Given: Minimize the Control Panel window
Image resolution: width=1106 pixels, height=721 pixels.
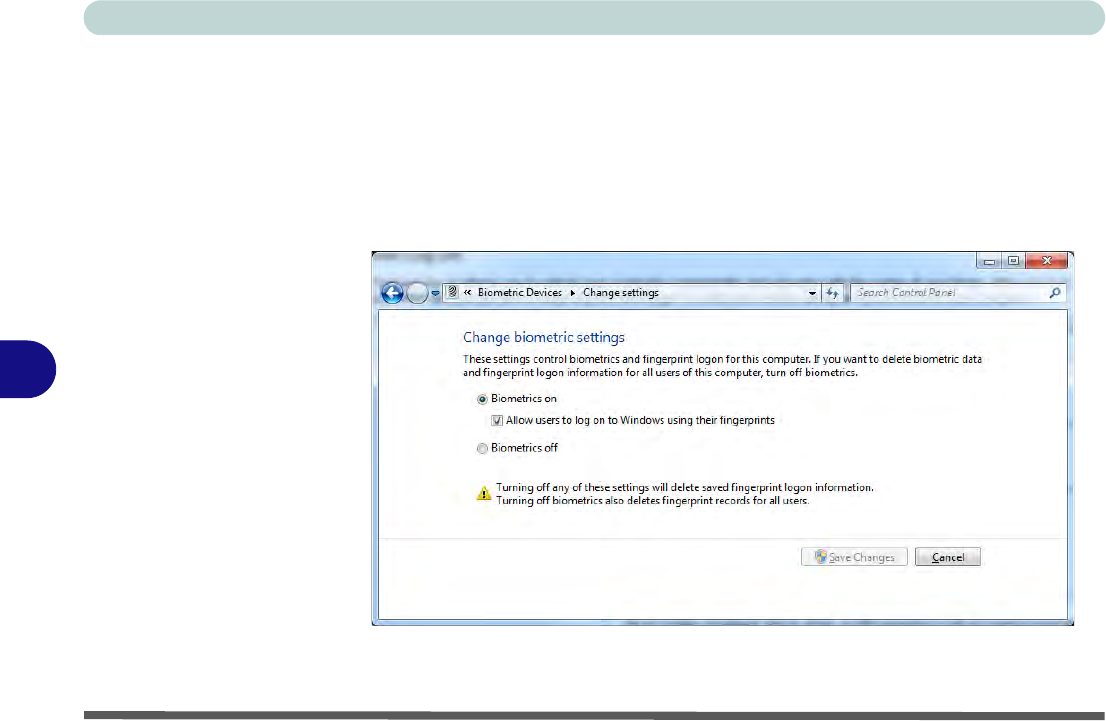Looking at the screenshot, I should 990,261.
